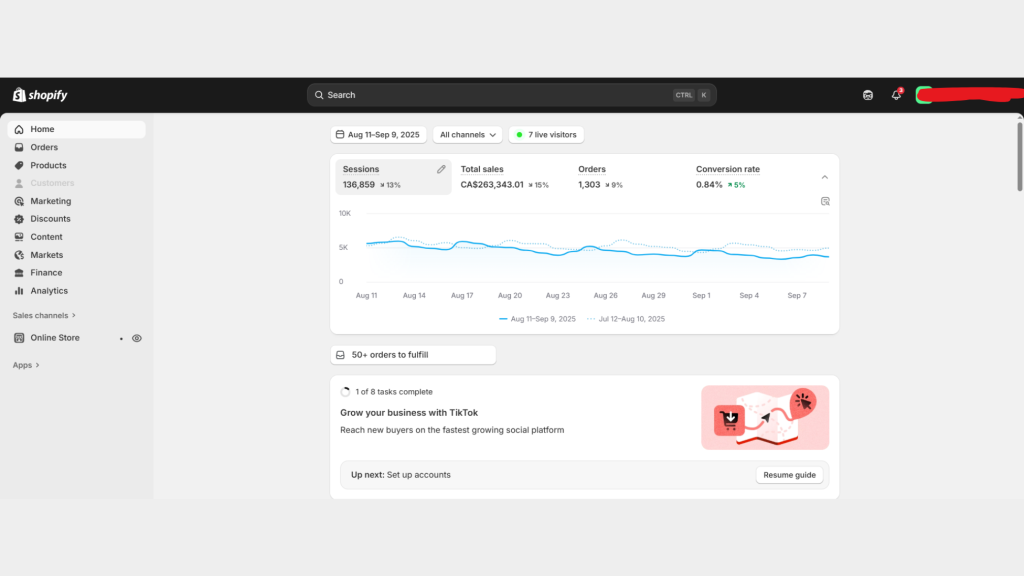Image resolution: width=1024 pixels, height=576 pixels.
Task: Collapse the metrics card with the chevron
Action: pyautogui.click(x=825, y=177)
